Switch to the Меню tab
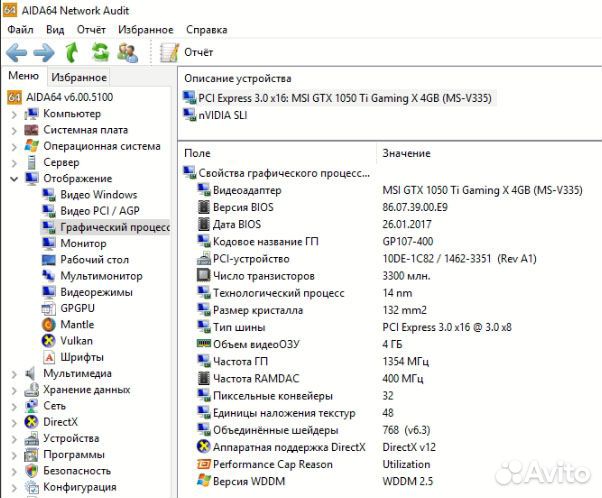The height and width of the screenshot is (498, 602). (23, 76)
